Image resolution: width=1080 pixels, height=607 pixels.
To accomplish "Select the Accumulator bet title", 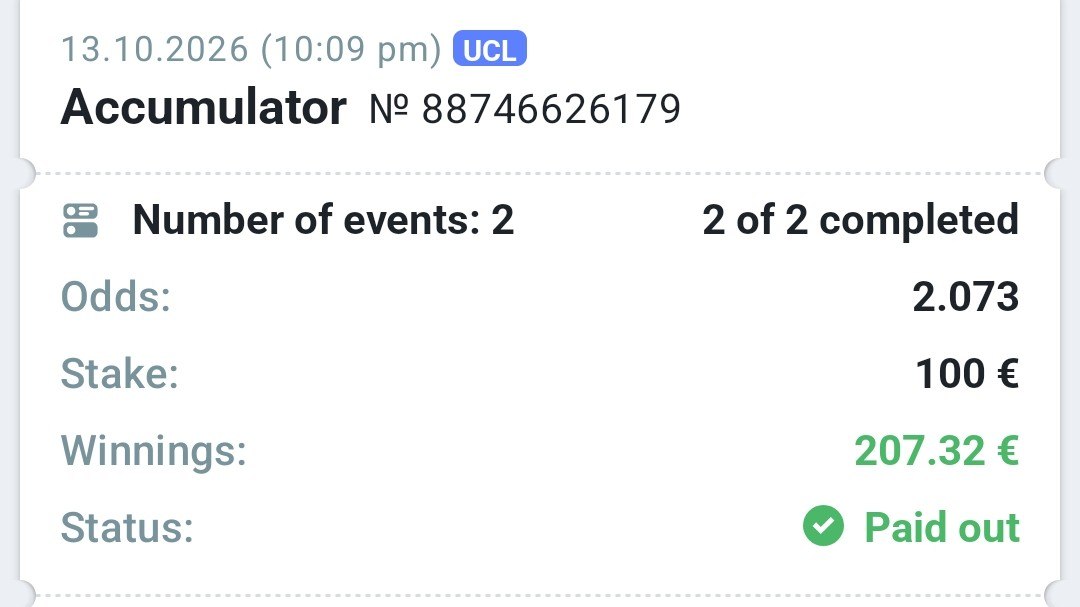I will click(204, 107).
